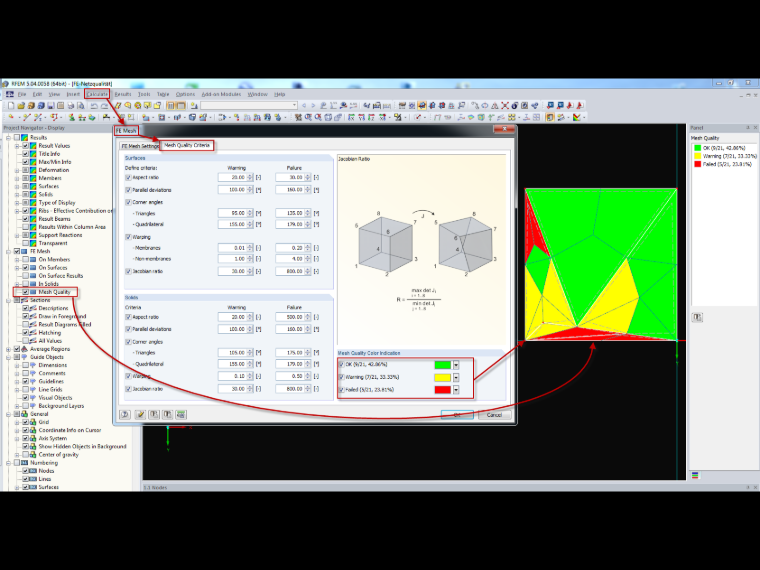Click the rainbow color scale toolbar icon
Image resolution: width=760 pixels, height=570 pixels.
(x=577, y=117)
